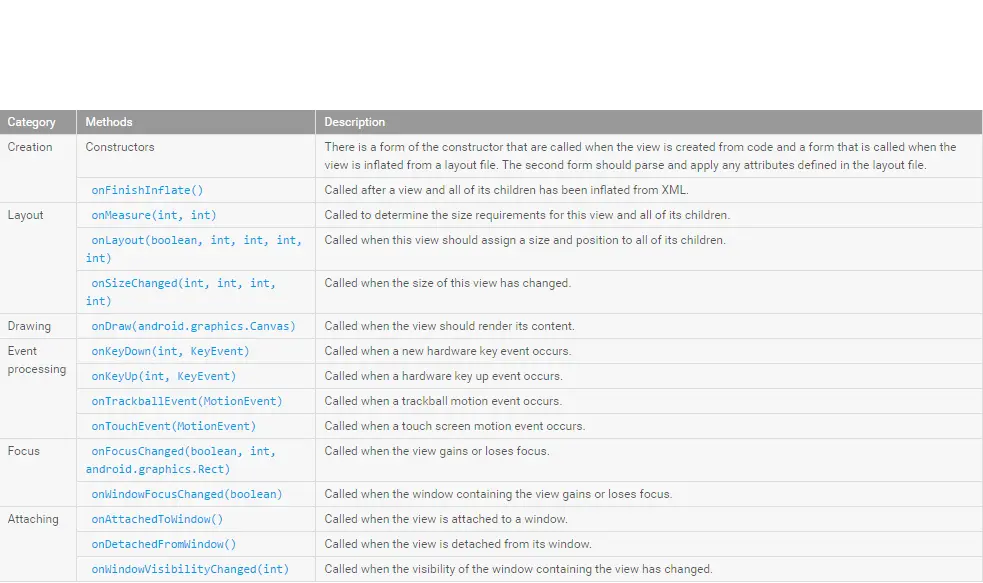Open the onKeyDown(int, KeyEvent) link
This screenshot has width=983, height=583.
[x=171, y=351]
